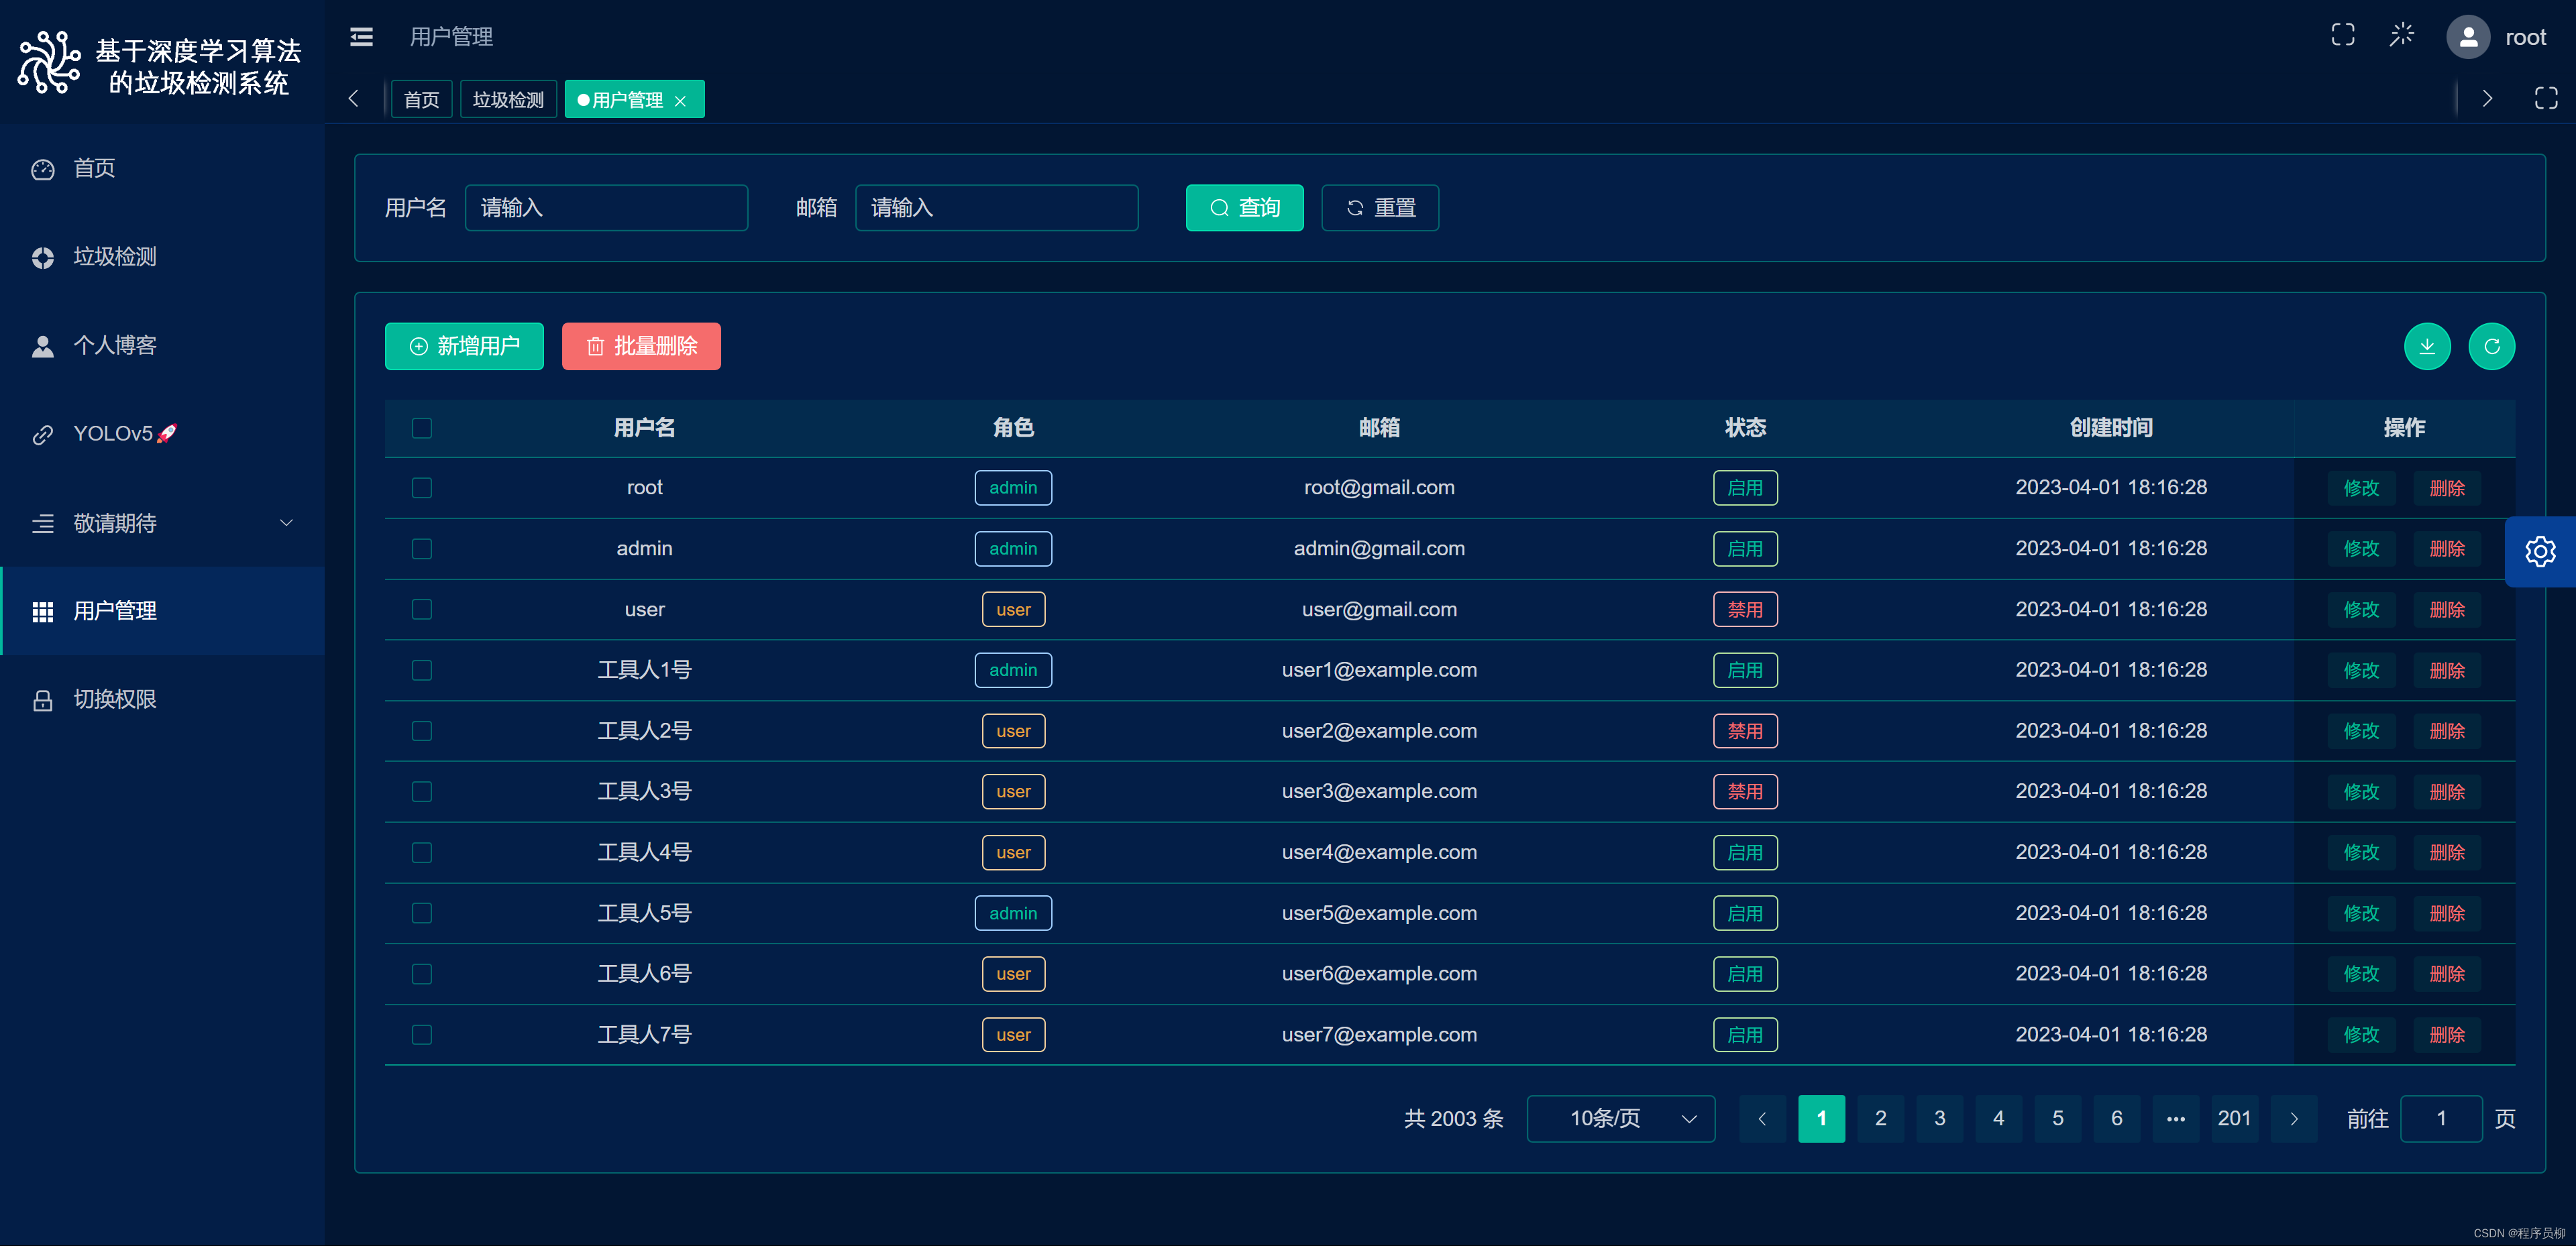Screen dimensions: 2576x1246
Task: Check the checkbox for 工具人6号
Action: tap(422, 974)
